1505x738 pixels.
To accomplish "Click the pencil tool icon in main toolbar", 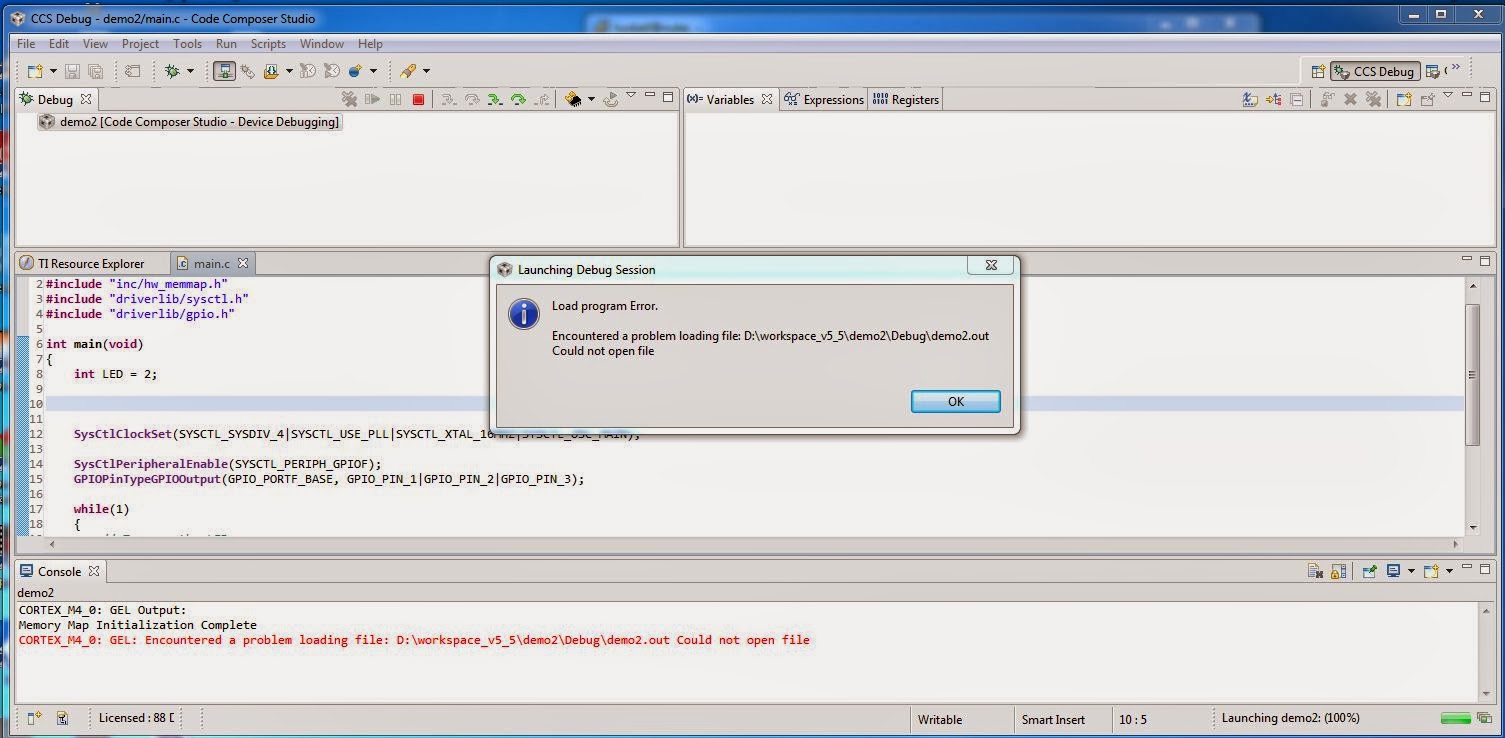I will [x=408, y=71].
